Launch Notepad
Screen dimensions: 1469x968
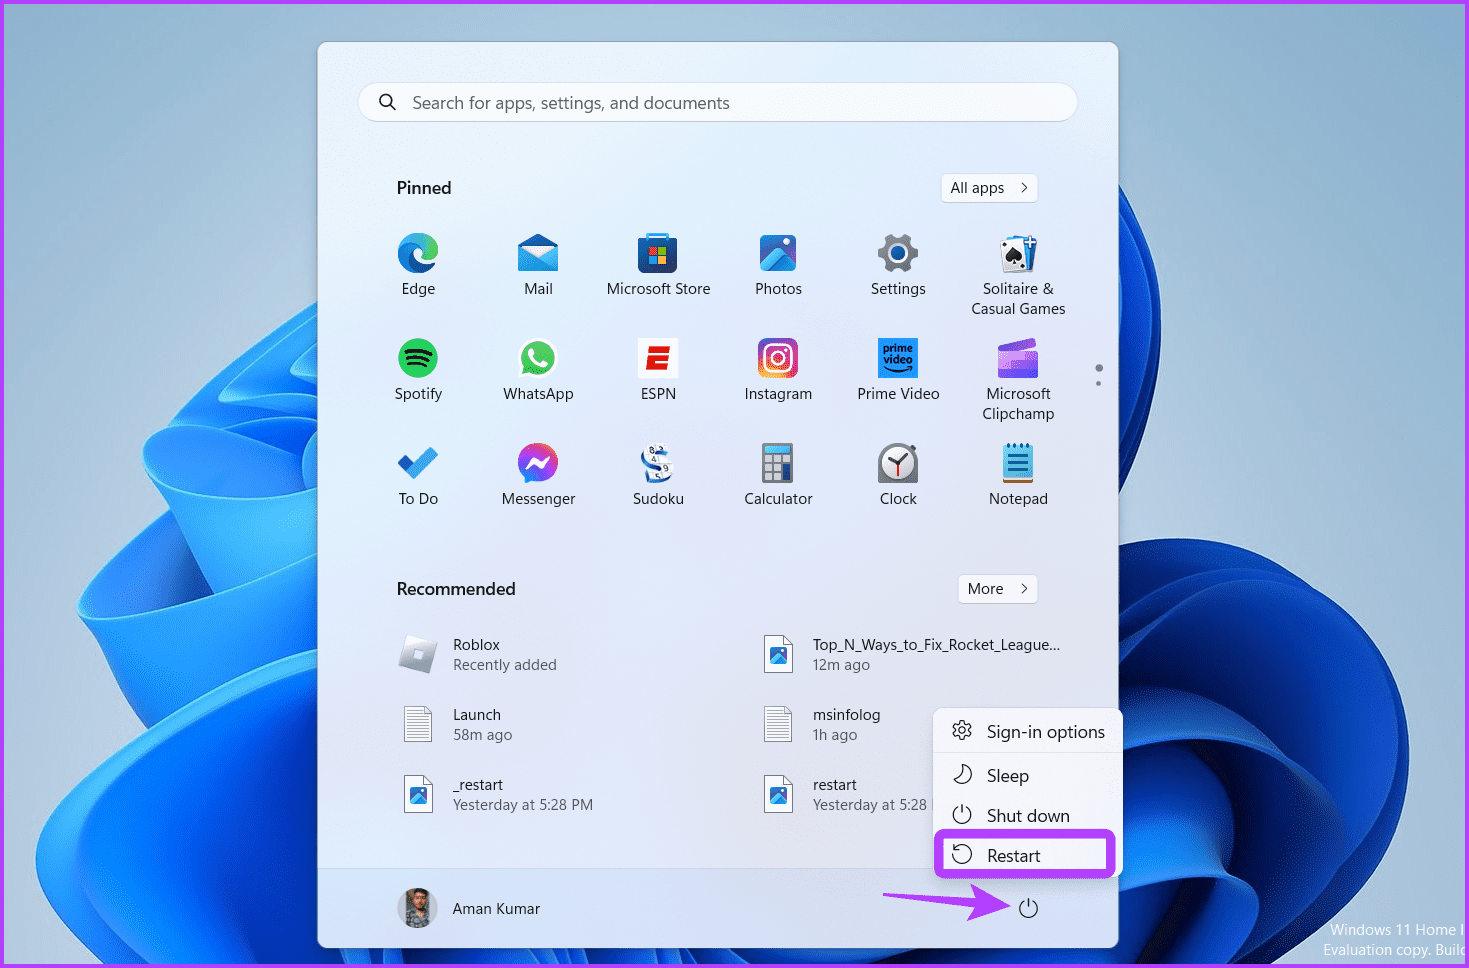click(1018, 474)
